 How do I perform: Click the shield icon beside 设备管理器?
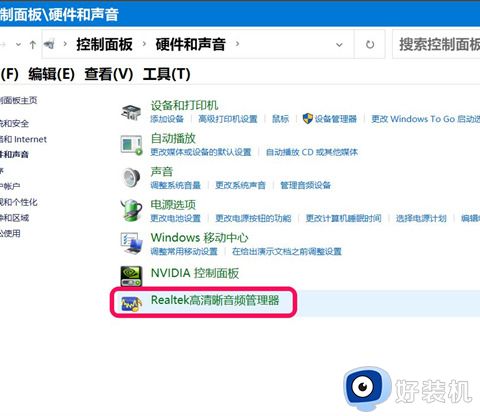point(307,118)
